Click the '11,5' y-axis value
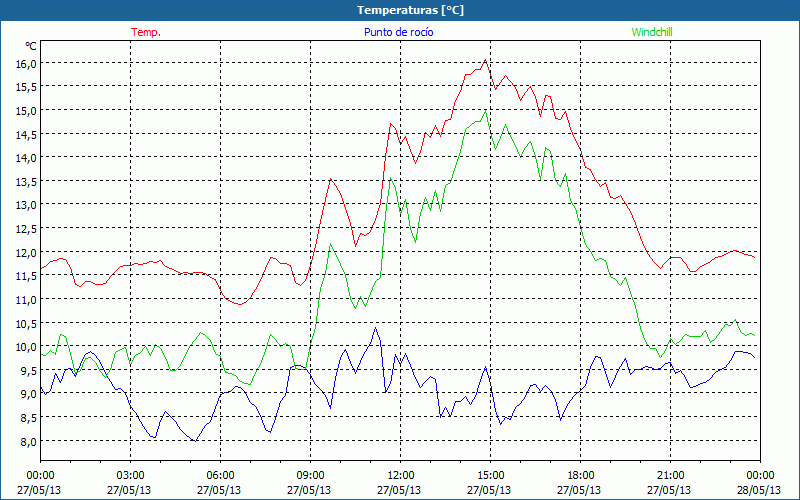 [27, 276]
